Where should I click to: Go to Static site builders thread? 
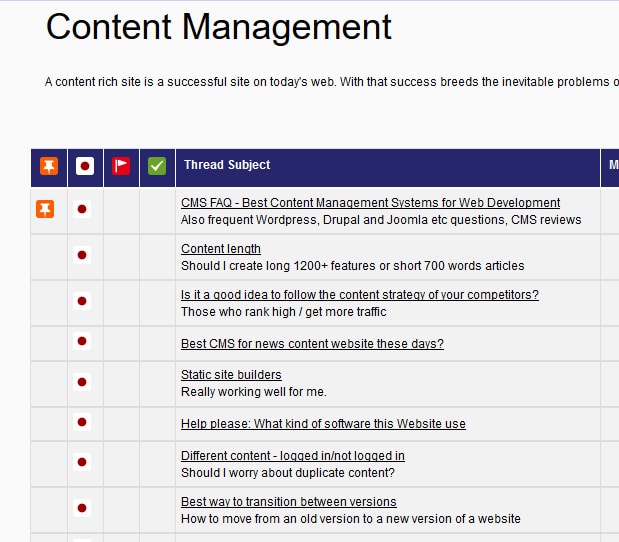(231, 375)
